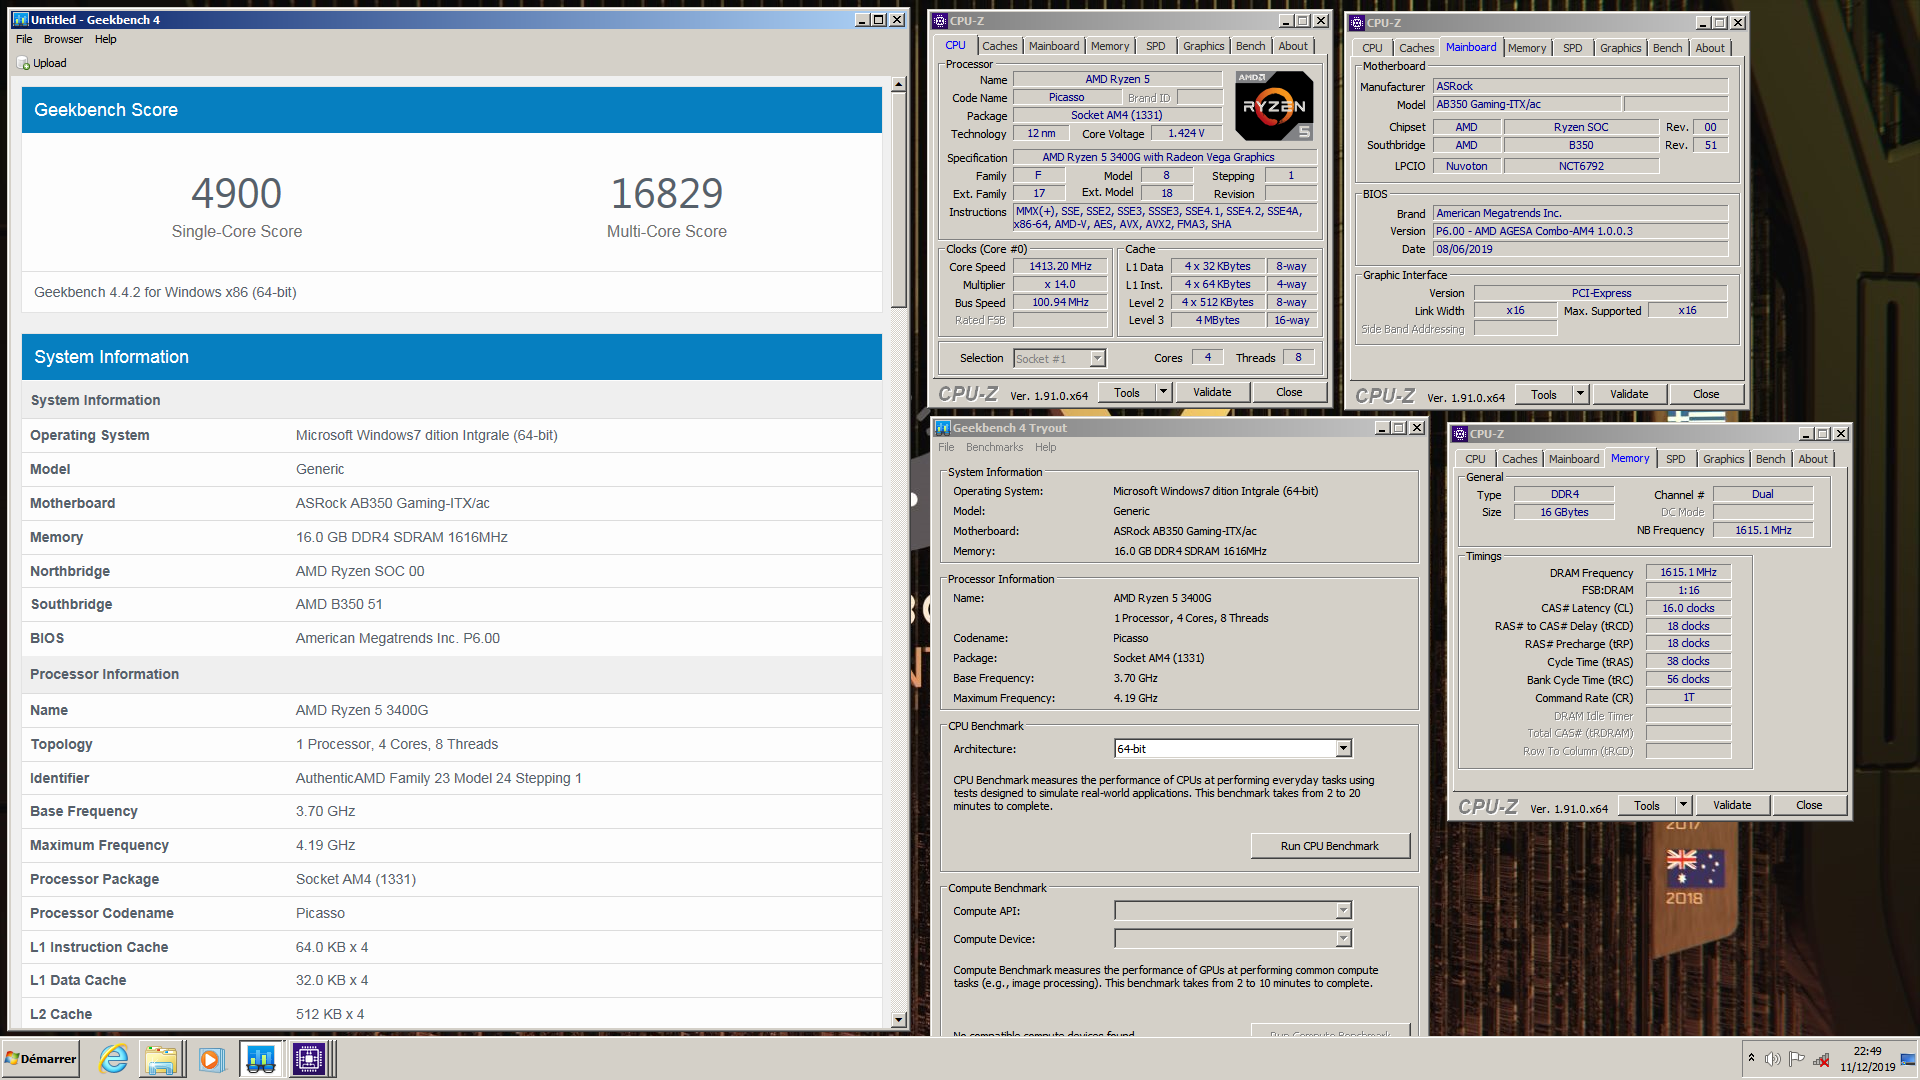The width and height of the screenshot is (1920, 1080).
Task: Click the Level 3 cache value 4 MBytes
Action: pos(1217,320)
